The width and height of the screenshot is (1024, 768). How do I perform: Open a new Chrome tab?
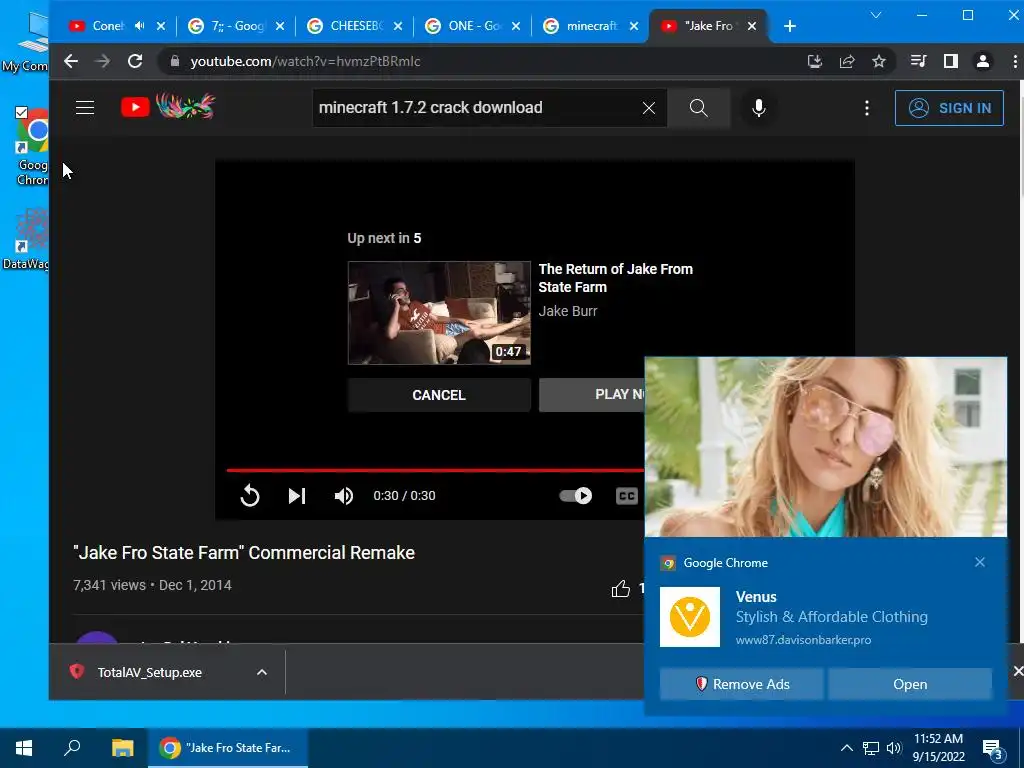click(x=790, y=26)
